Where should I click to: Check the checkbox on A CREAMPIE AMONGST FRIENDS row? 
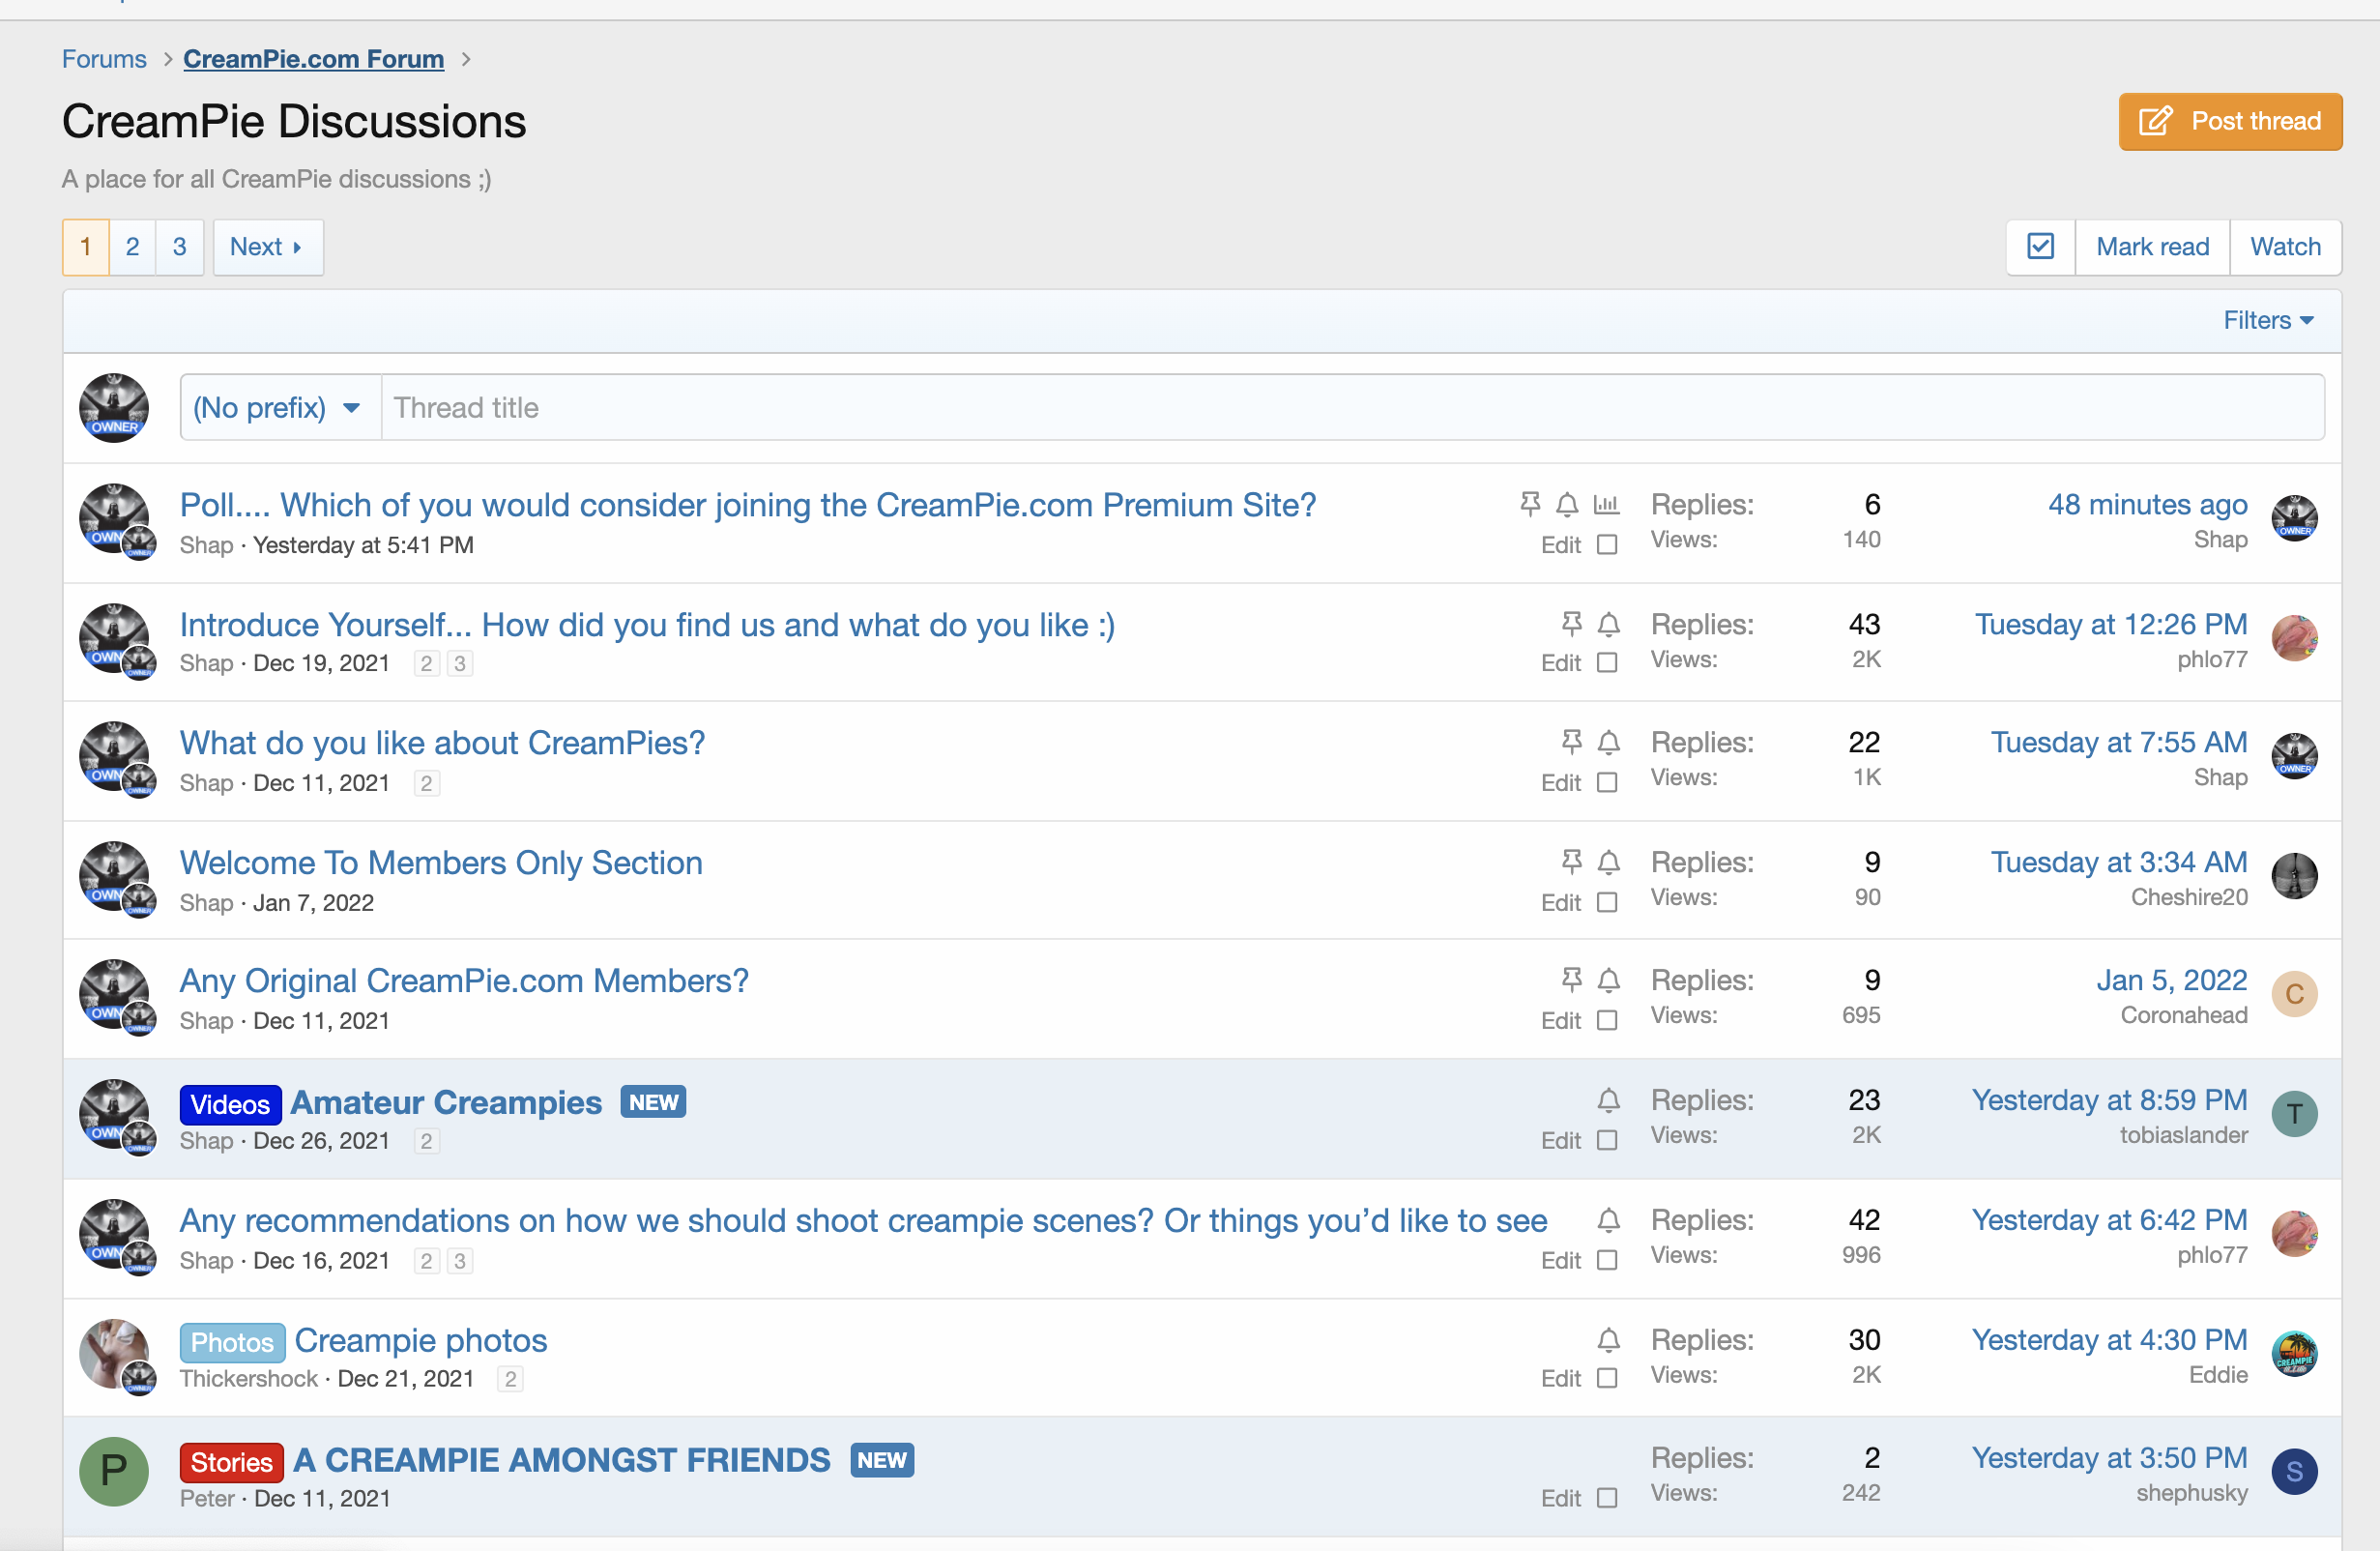coord(1606,1499)
